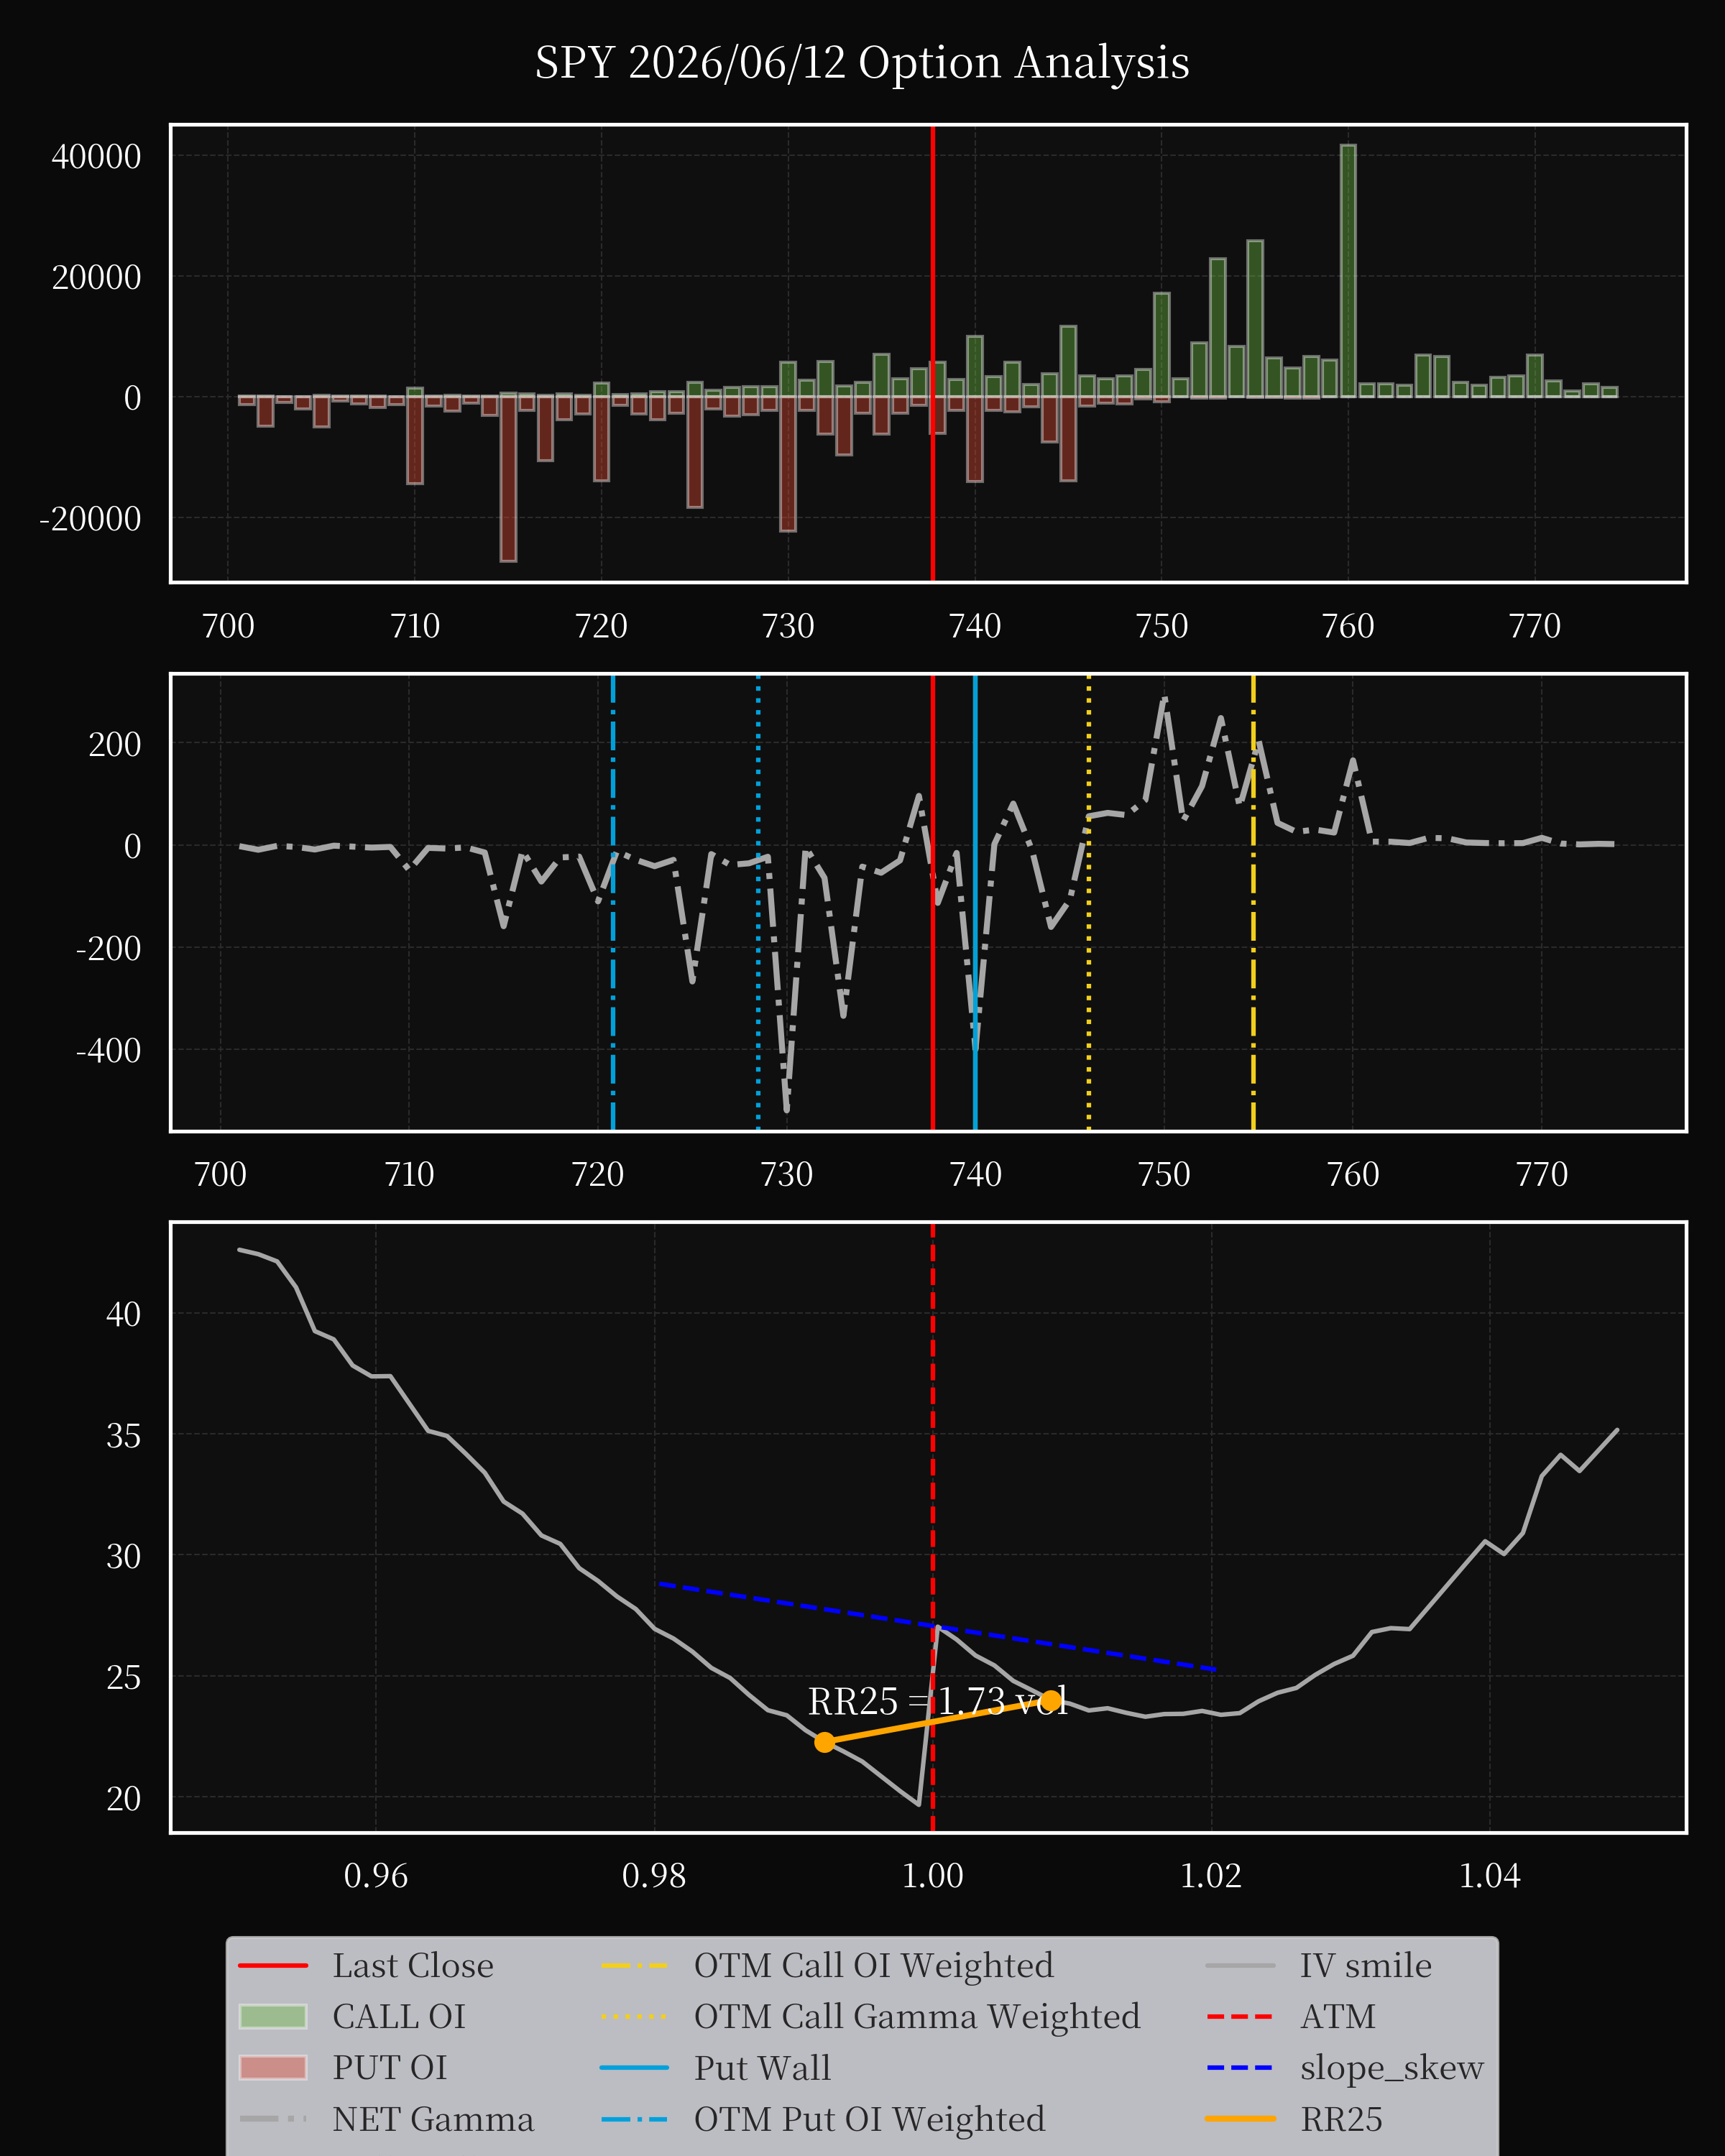
Task: Click the deepest red put OI bar at 715
Action: click(508, 479)
